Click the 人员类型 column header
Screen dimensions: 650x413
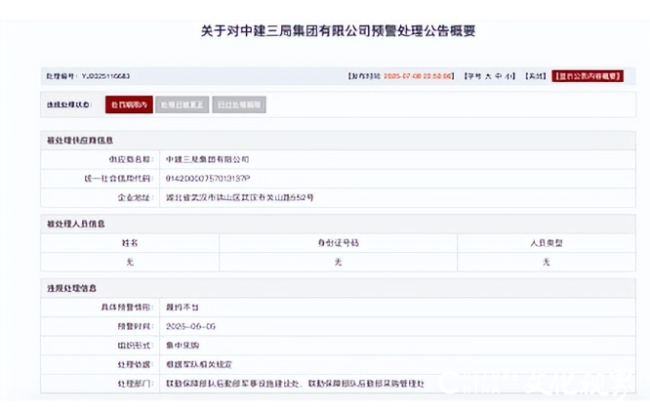point(546,242)
